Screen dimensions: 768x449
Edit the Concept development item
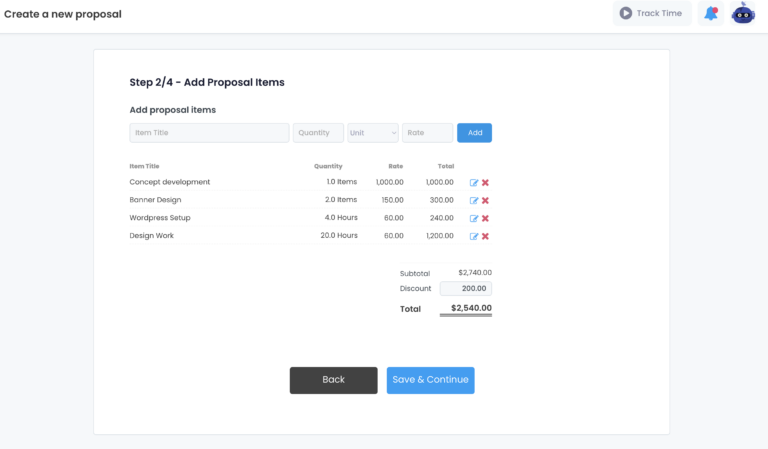click(474, 183)
